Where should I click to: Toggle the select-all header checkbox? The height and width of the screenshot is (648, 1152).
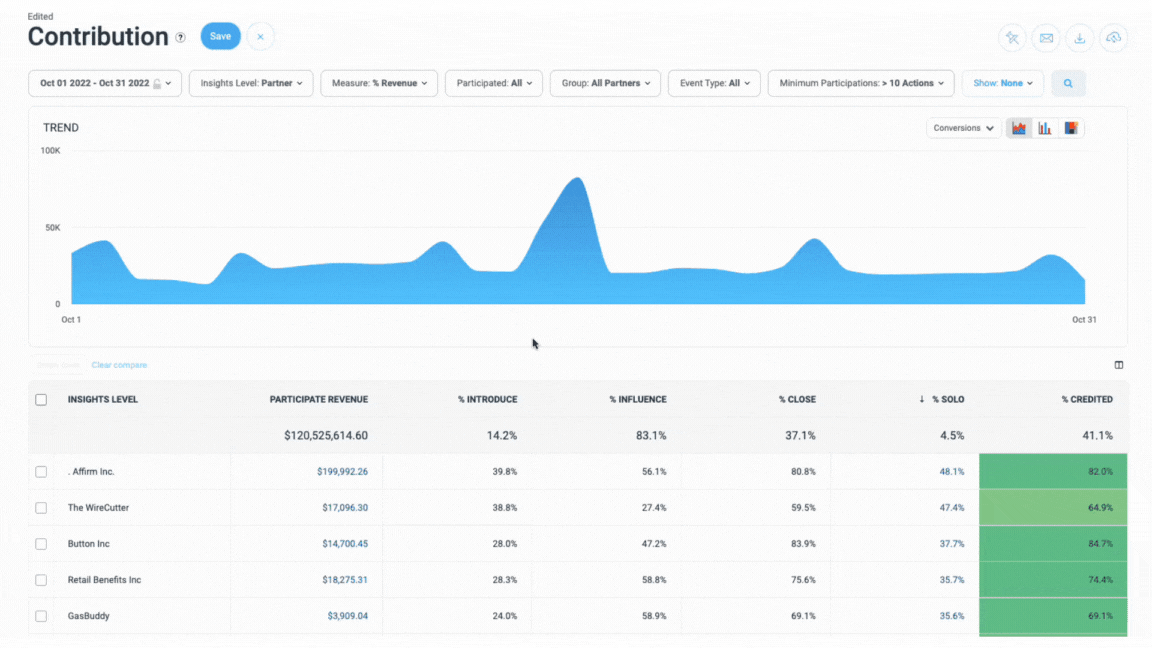41,400
